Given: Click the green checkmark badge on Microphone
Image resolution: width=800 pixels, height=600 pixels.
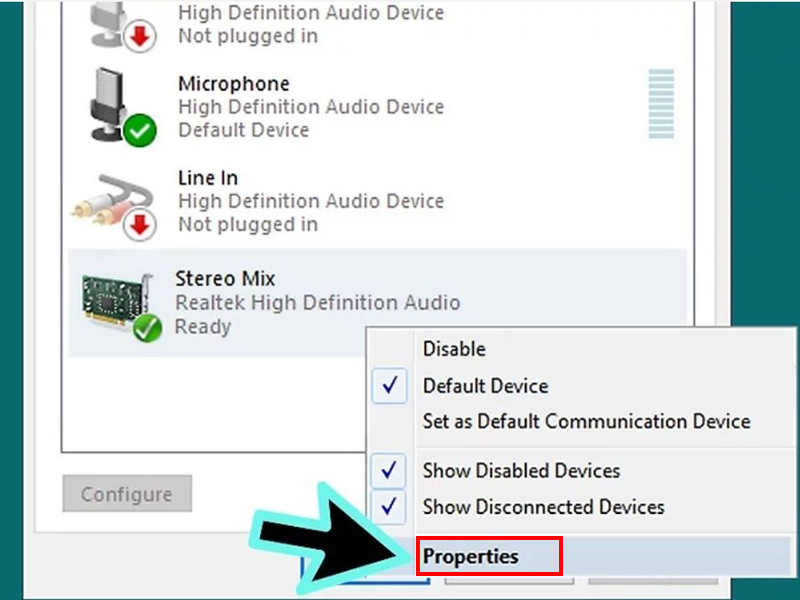Looking at the screenshot, I should [139, 132].
